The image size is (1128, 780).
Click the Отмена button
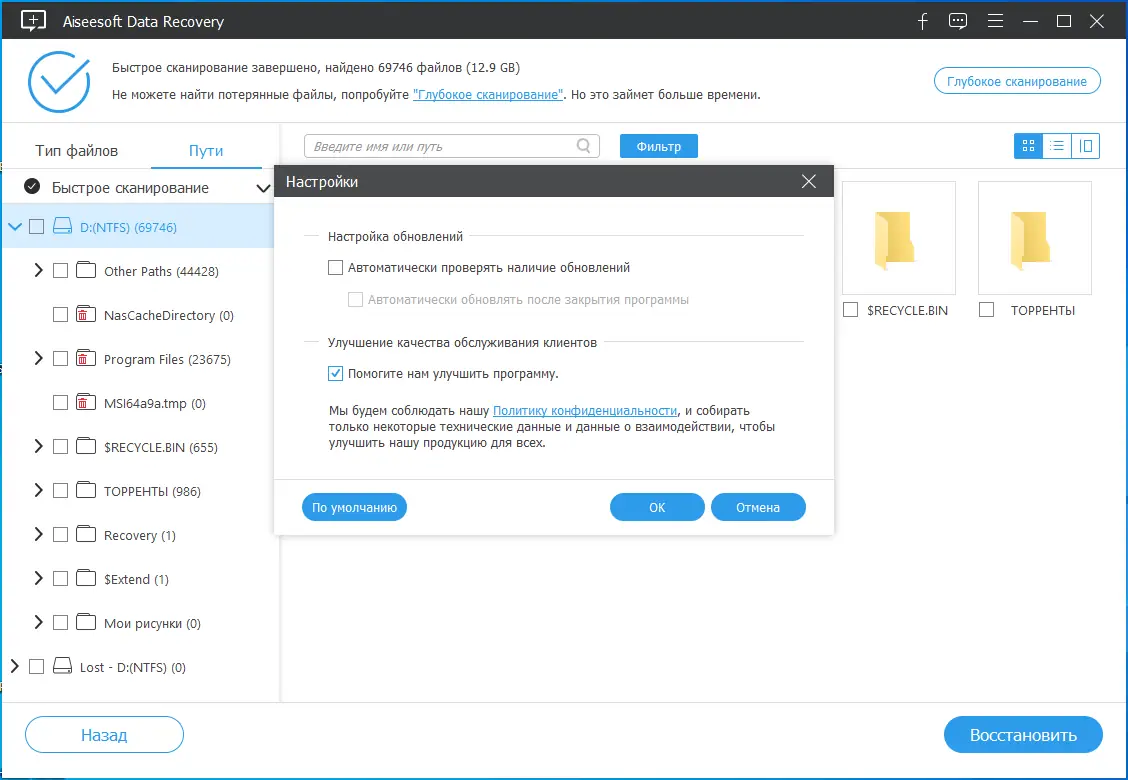pyautogui.click(x=758, y=507)
